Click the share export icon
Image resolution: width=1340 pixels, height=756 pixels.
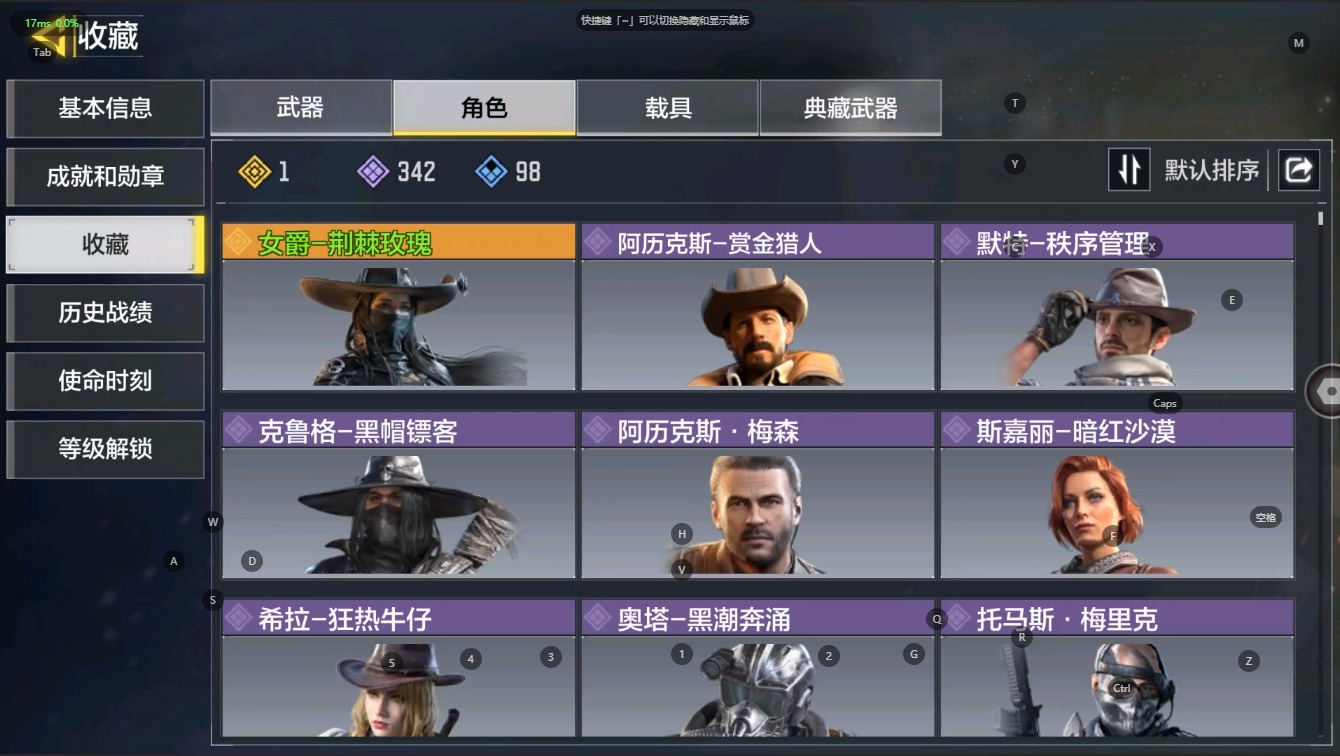click(x=1298, y=170)
